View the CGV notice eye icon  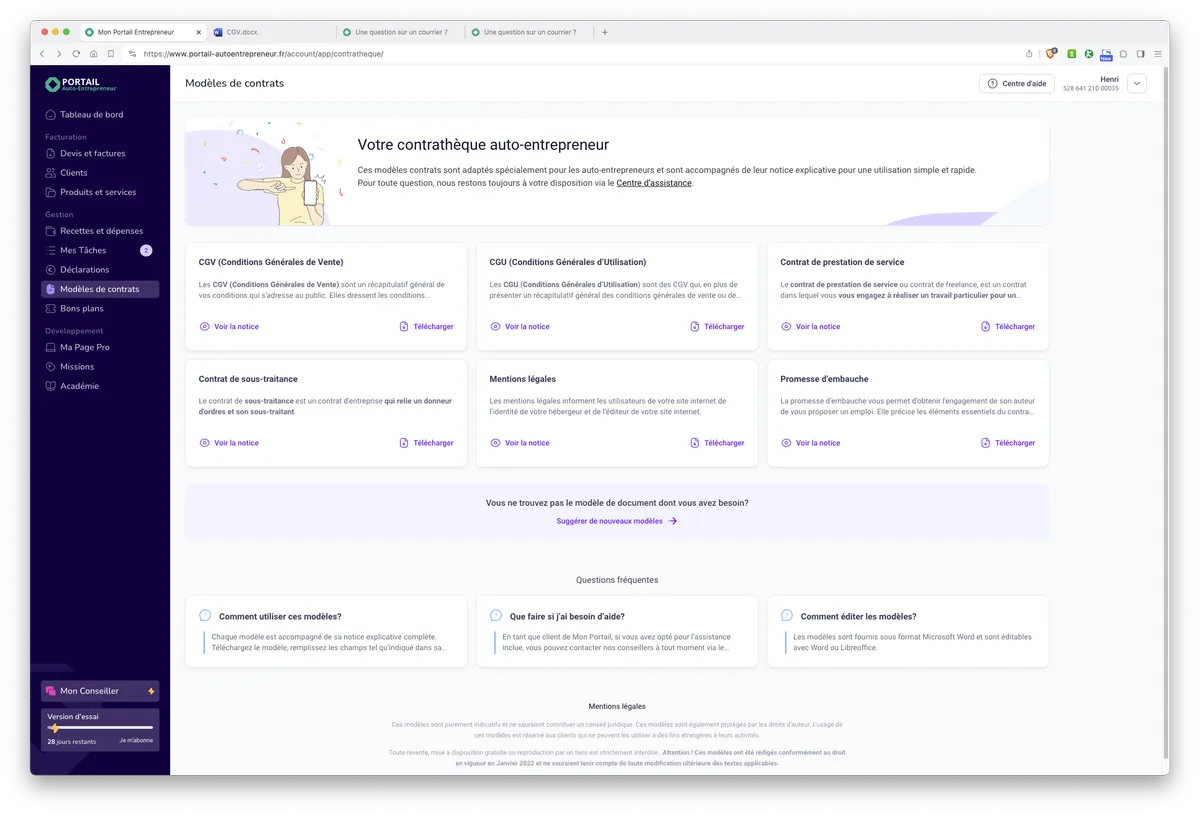click(204, 327)
